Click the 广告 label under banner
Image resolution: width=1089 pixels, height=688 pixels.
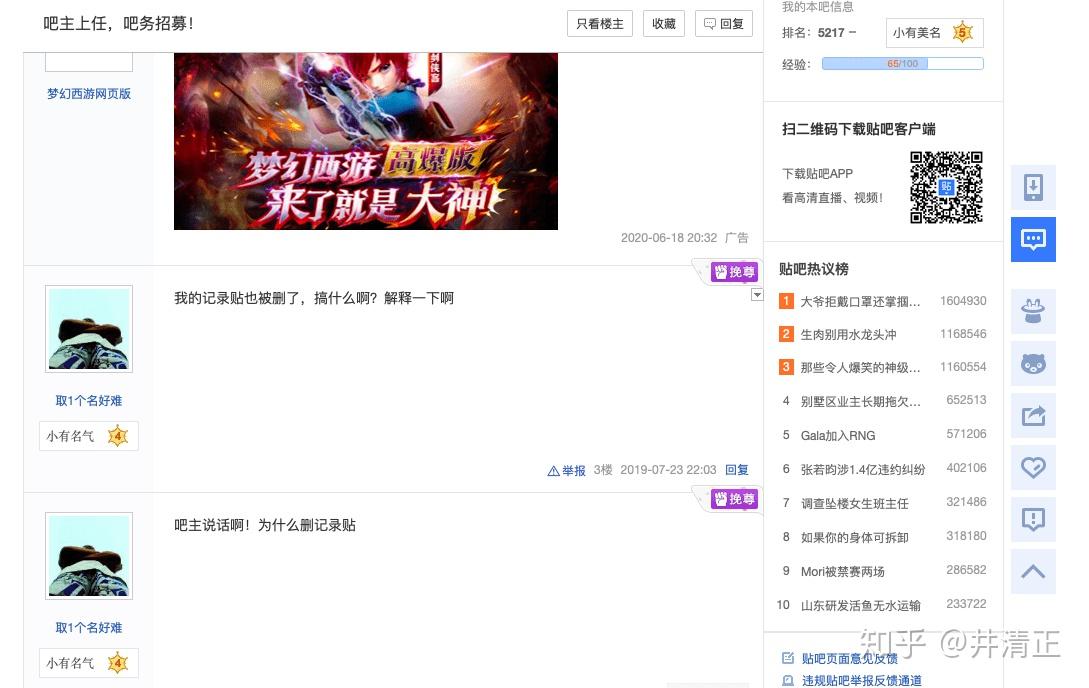click(x=736, y=237)
